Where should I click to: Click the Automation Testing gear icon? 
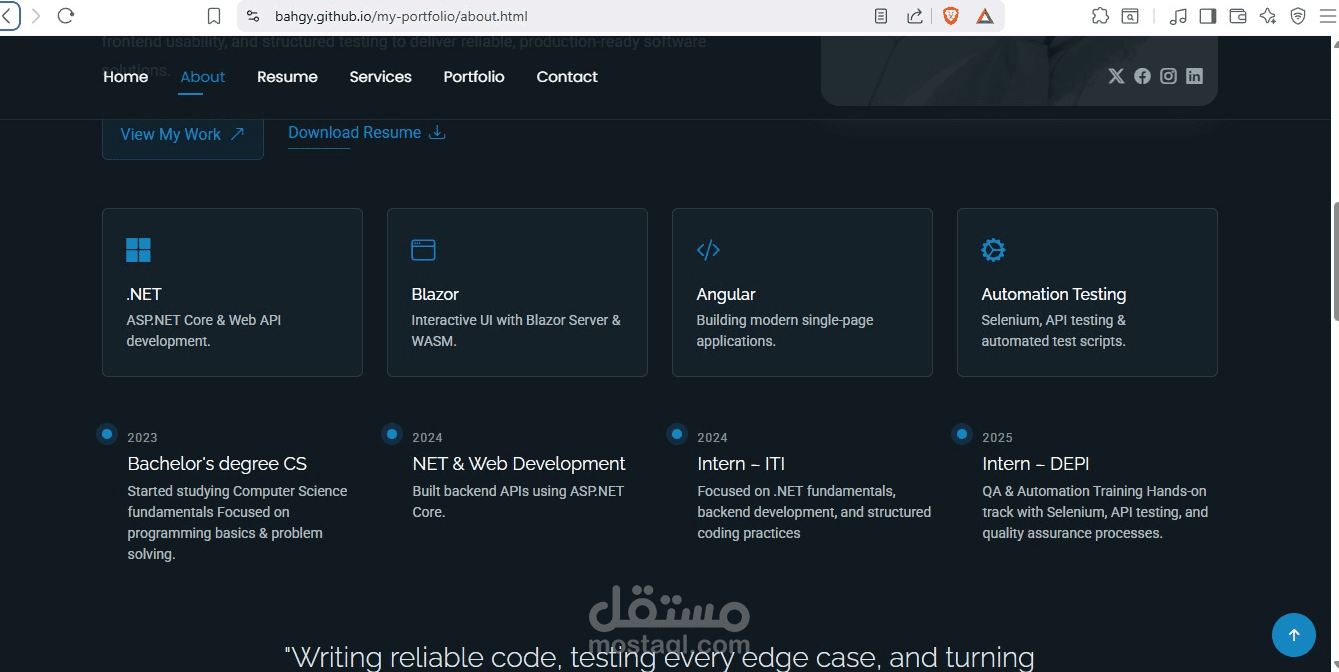click(x=993, y=250)
